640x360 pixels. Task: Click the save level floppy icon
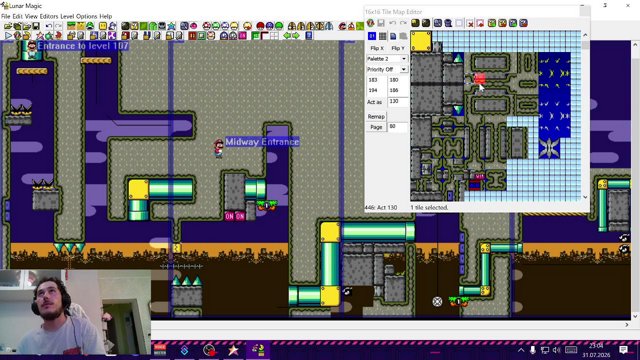coord(36,26)
